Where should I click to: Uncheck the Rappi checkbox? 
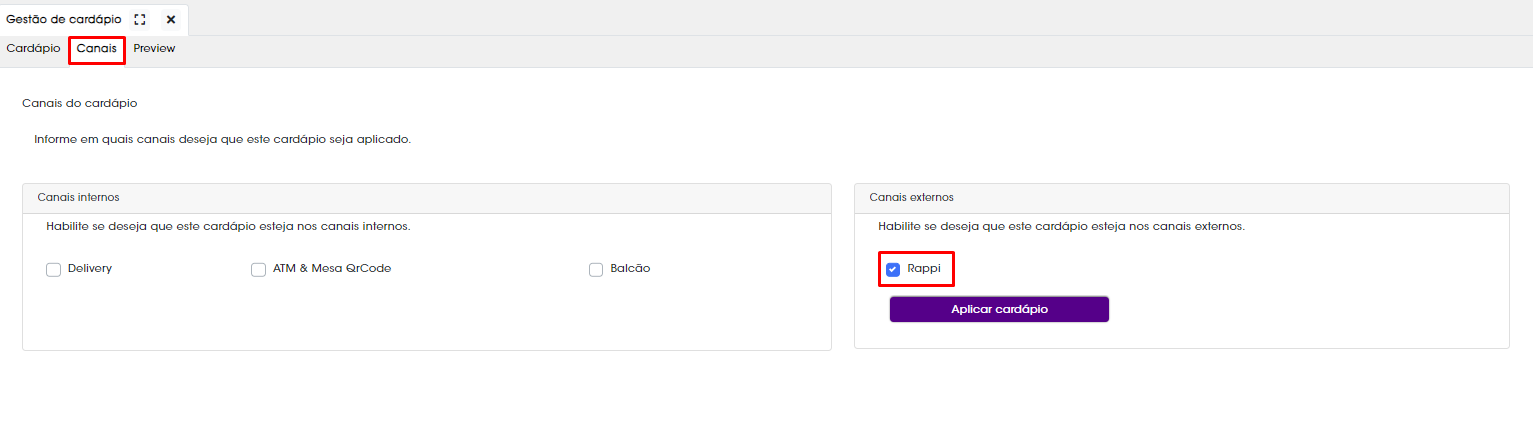click(893, 270)
